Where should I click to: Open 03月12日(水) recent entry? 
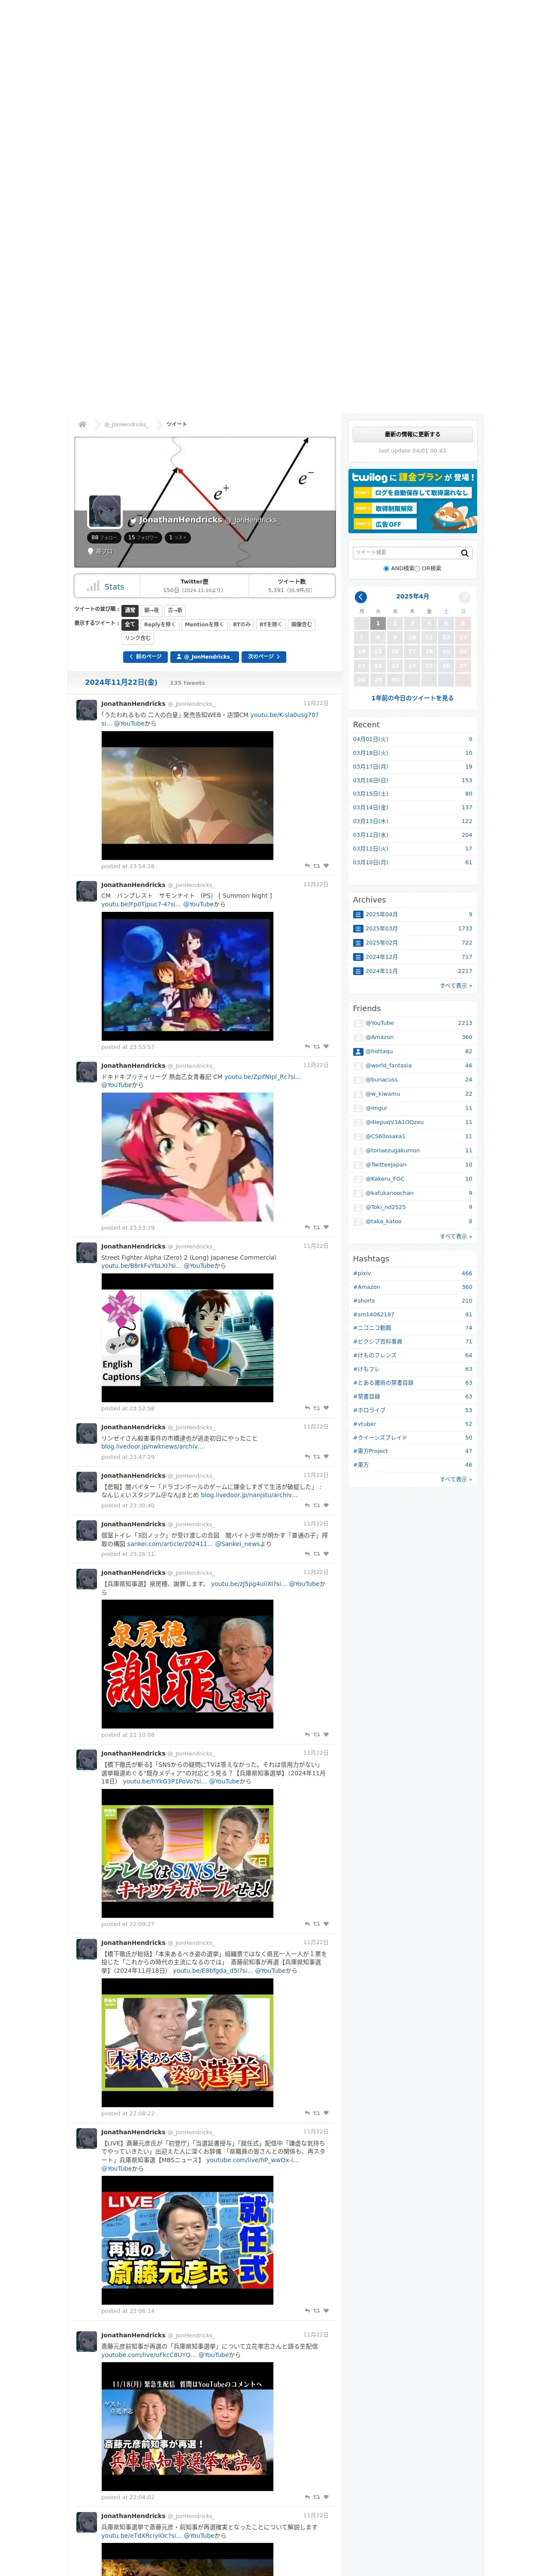tap(371, 835)
